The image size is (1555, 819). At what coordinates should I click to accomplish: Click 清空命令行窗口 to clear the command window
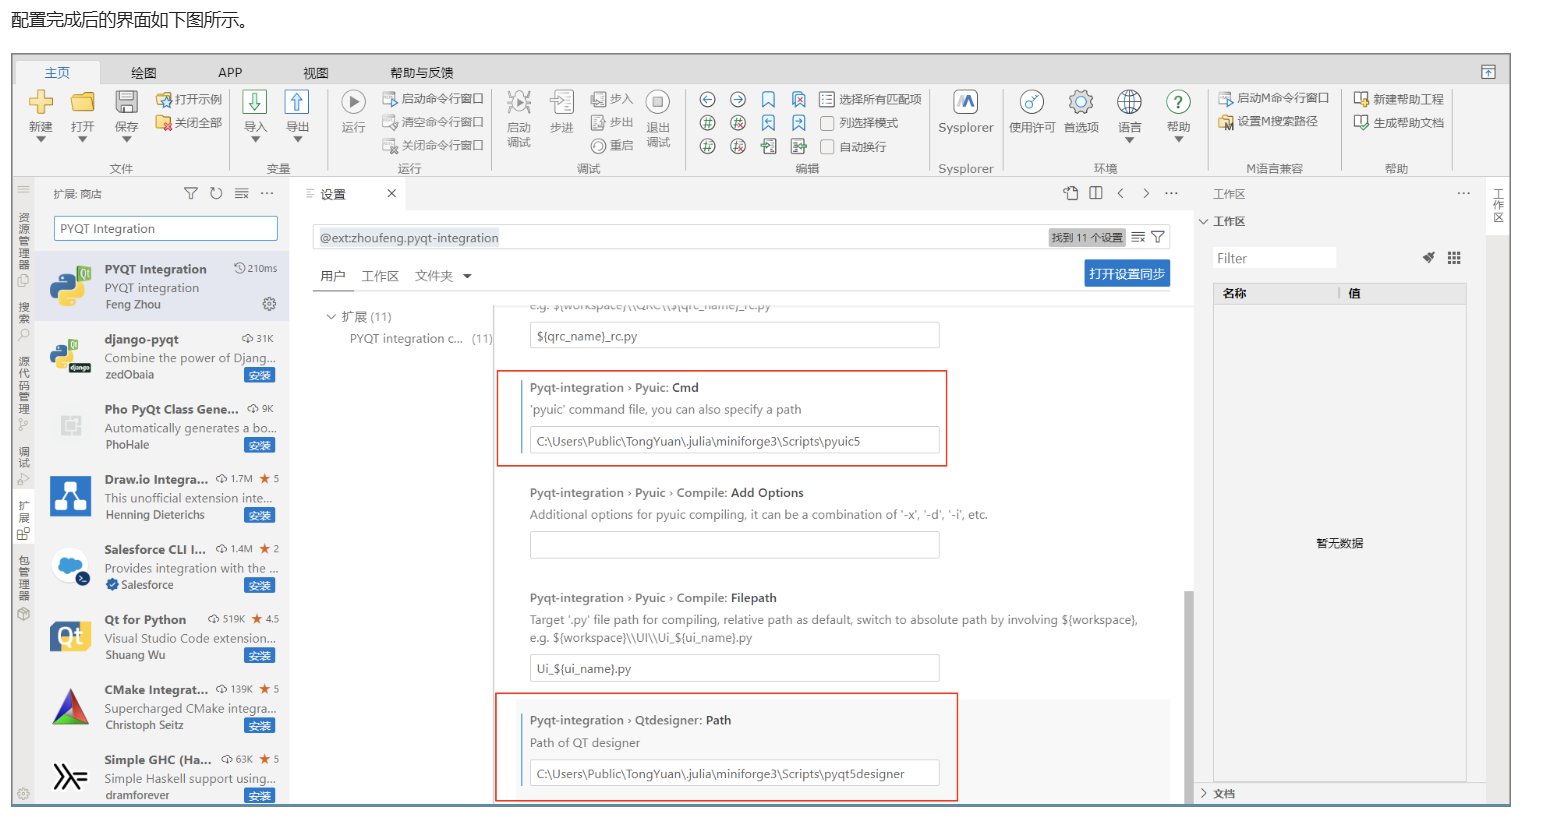coord(433,122)
